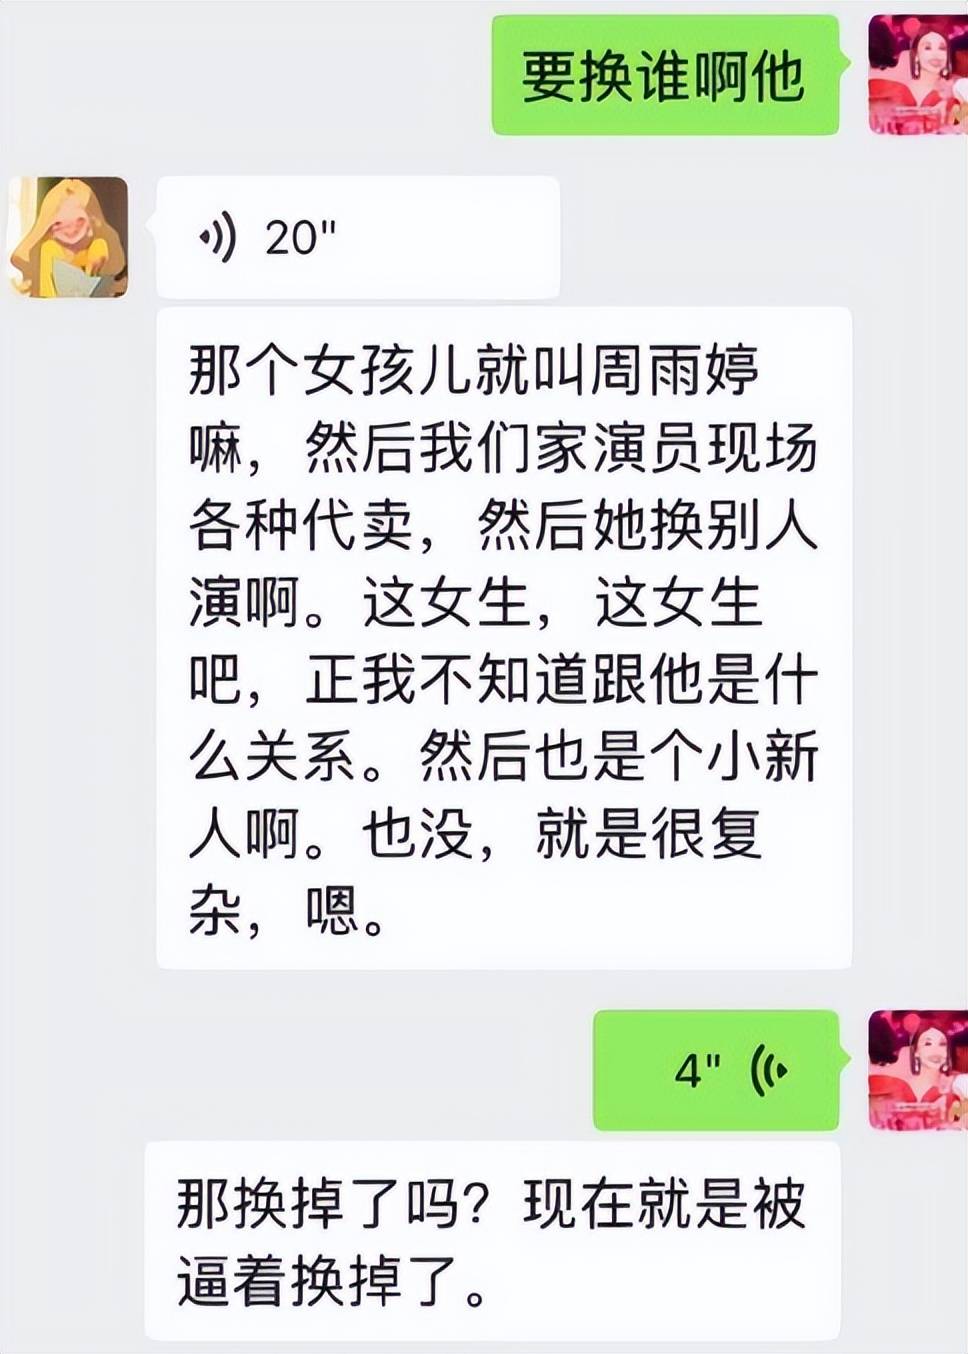Click the text 人啊。也没，就是很复
This screenshot has width=968, height=1354.
476,834
